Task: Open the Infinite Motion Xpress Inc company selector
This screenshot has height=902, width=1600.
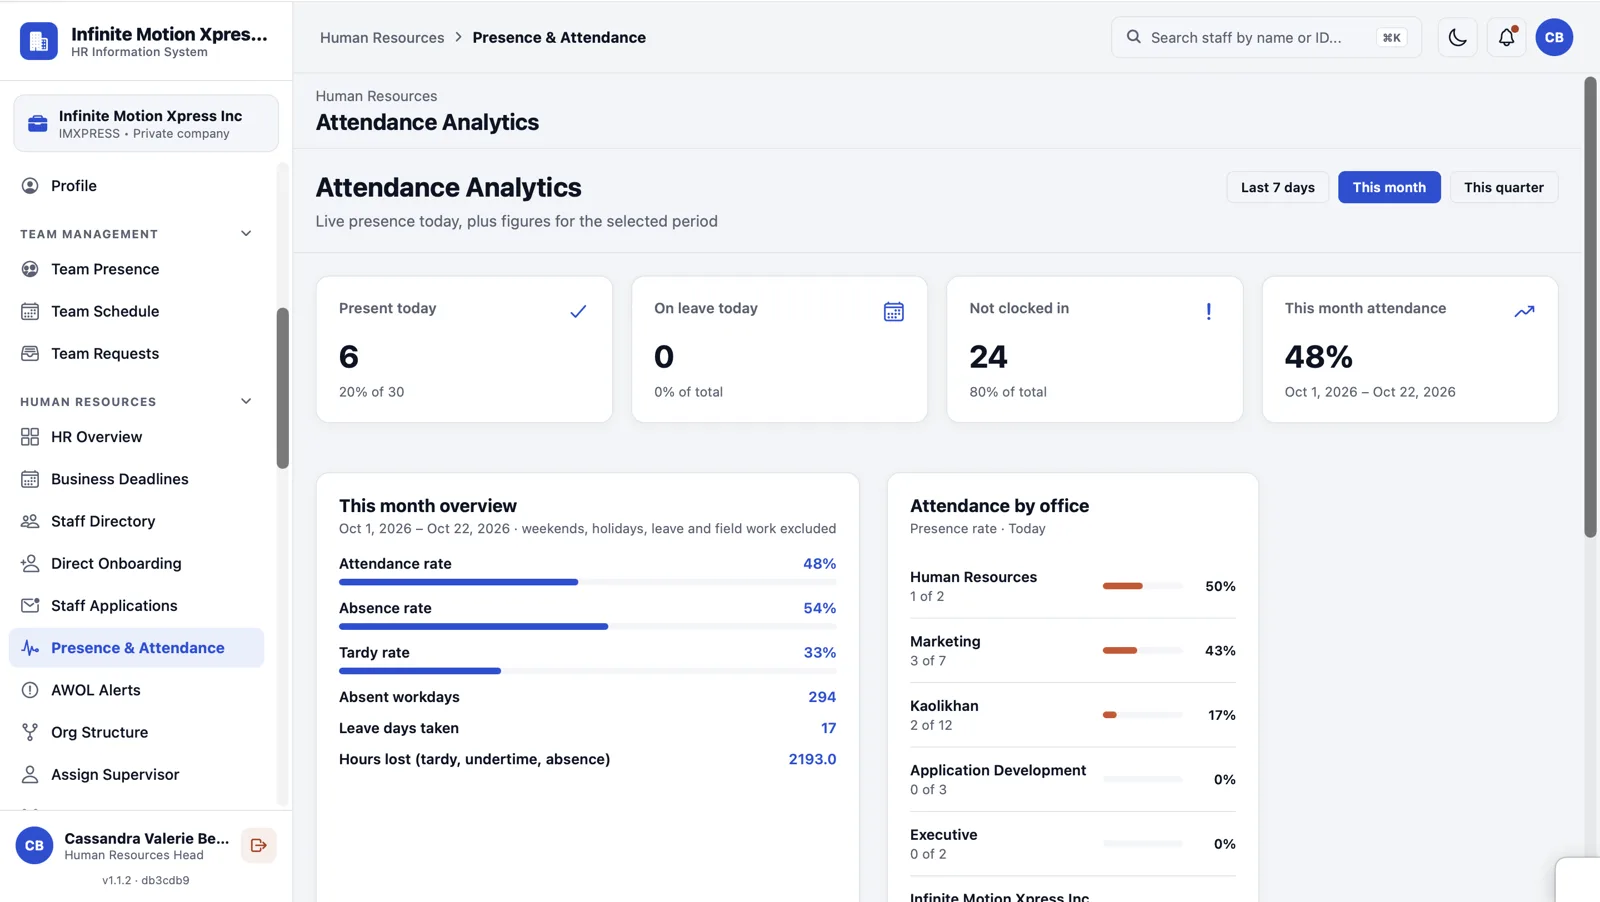Action: click(146, 124)
